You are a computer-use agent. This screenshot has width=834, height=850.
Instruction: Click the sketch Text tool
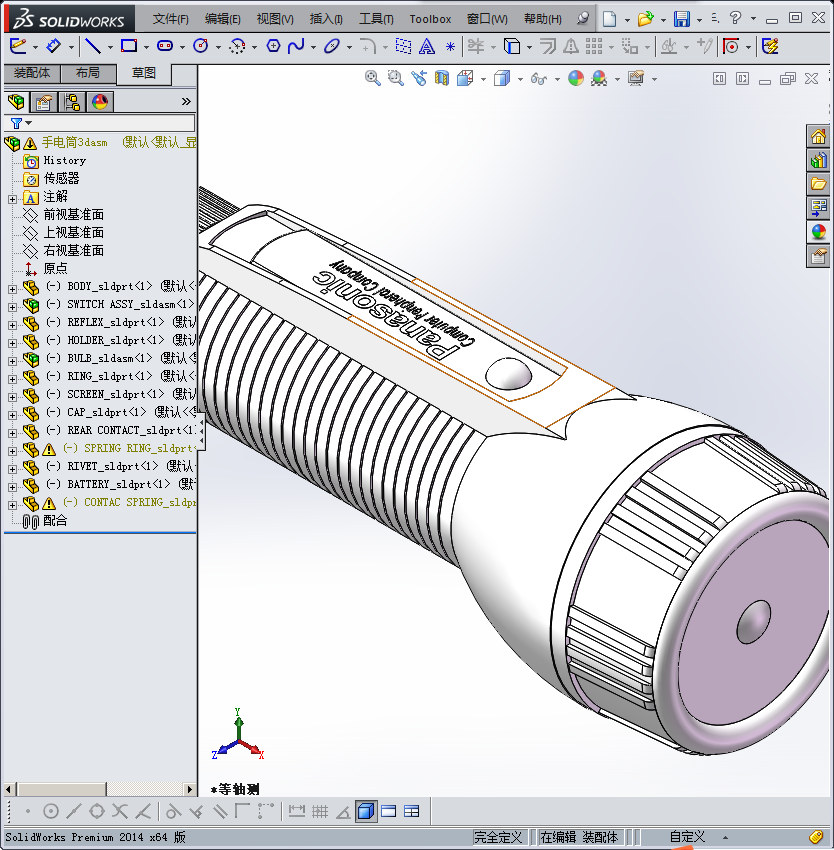point(427,47)
